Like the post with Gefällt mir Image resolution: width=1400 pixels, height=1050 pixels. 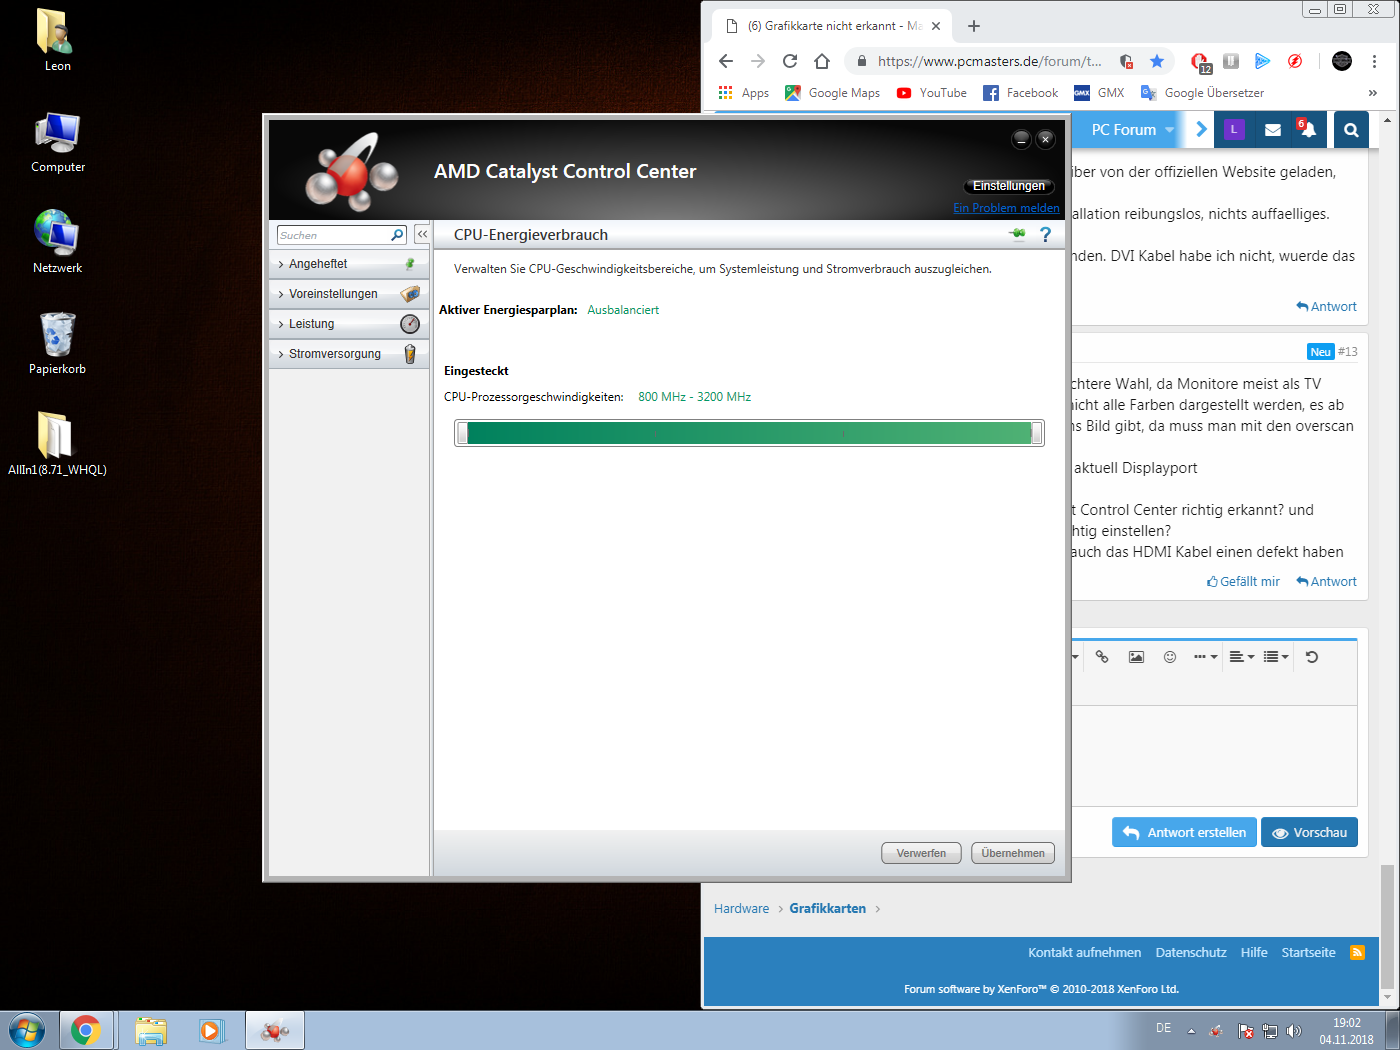point(1243,582)
